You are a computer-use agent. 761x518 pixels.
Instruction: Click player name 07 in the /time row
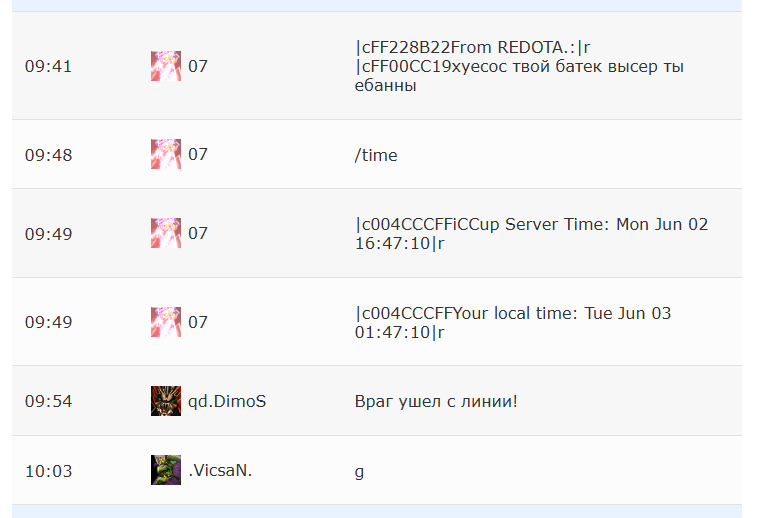click(x=198, y=154)
